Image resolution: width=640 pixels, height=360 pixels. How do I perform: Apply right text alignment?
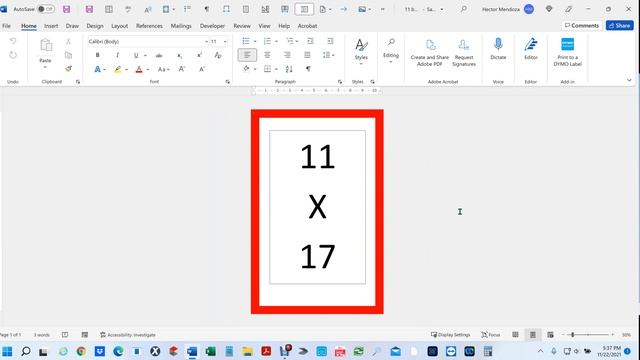click(x=287, y=55)
